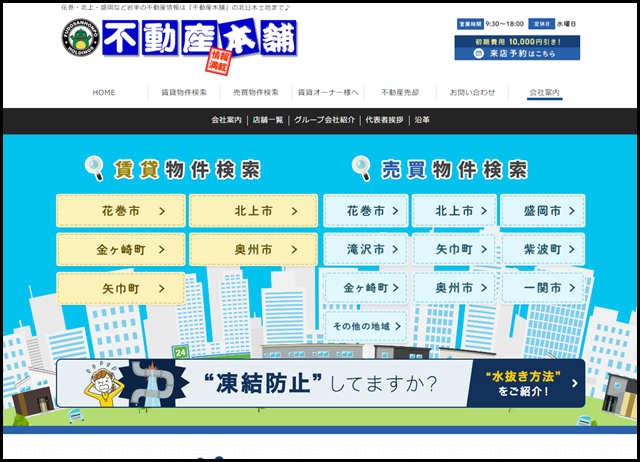Click the calendar icon in 来店予約 banner
This screenshot has width=640, height=462.
coord(479,53)
